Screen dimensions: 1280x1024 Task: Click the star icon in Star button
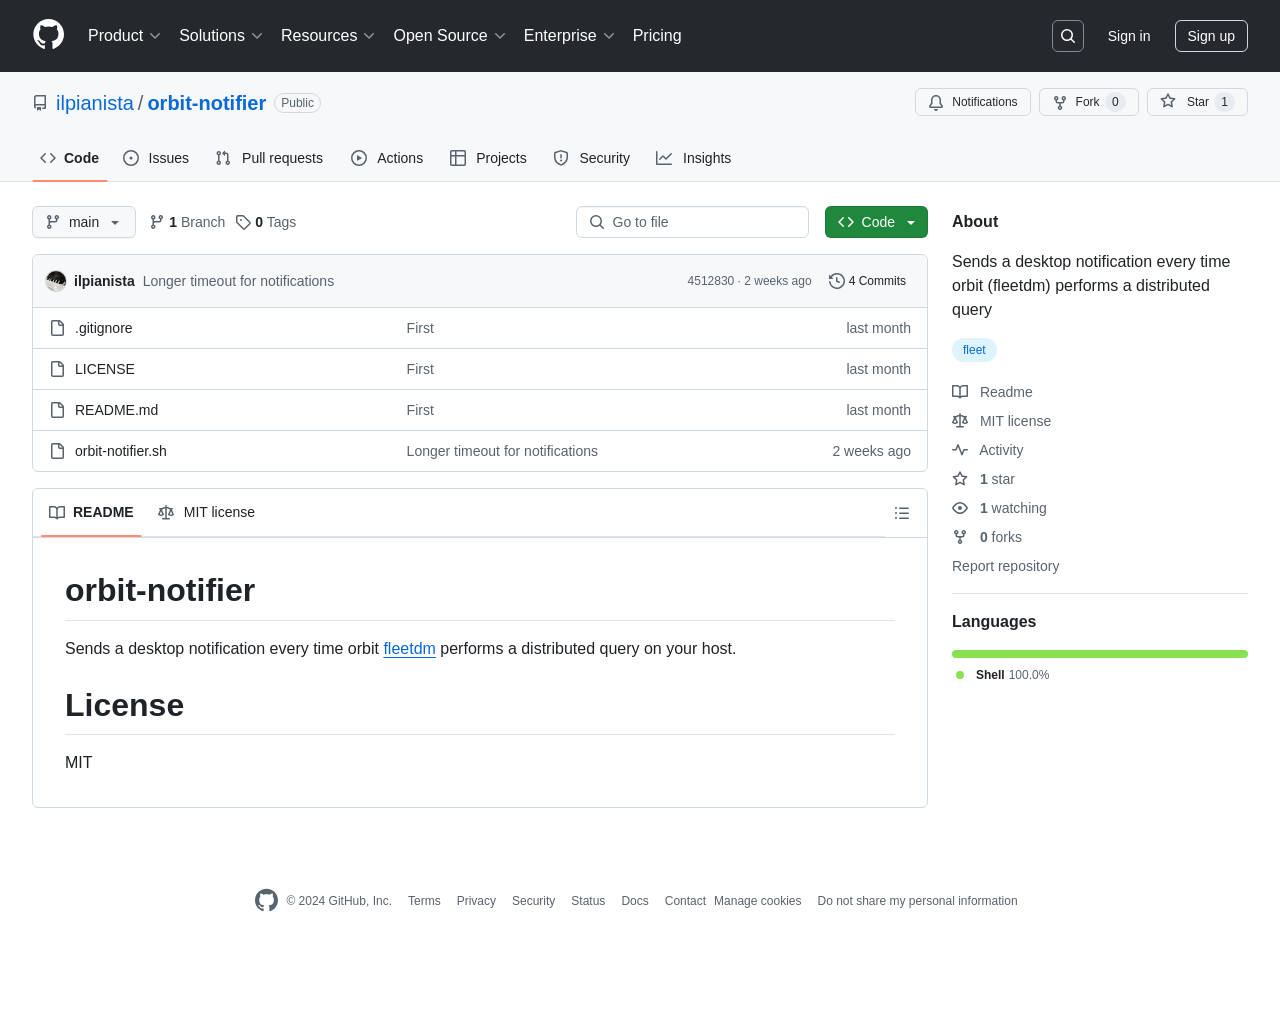[1168, 101]
